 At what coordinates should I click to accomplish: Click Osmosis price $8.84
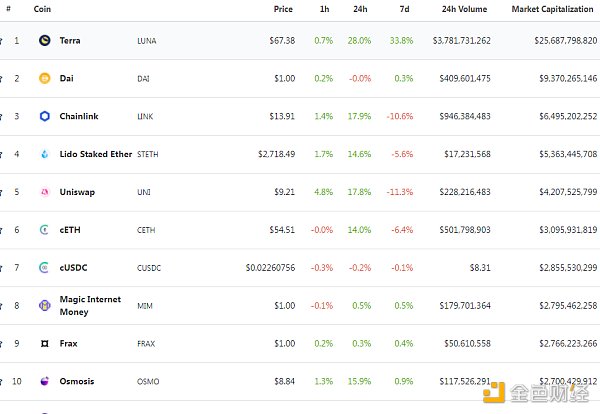(285, 381)
